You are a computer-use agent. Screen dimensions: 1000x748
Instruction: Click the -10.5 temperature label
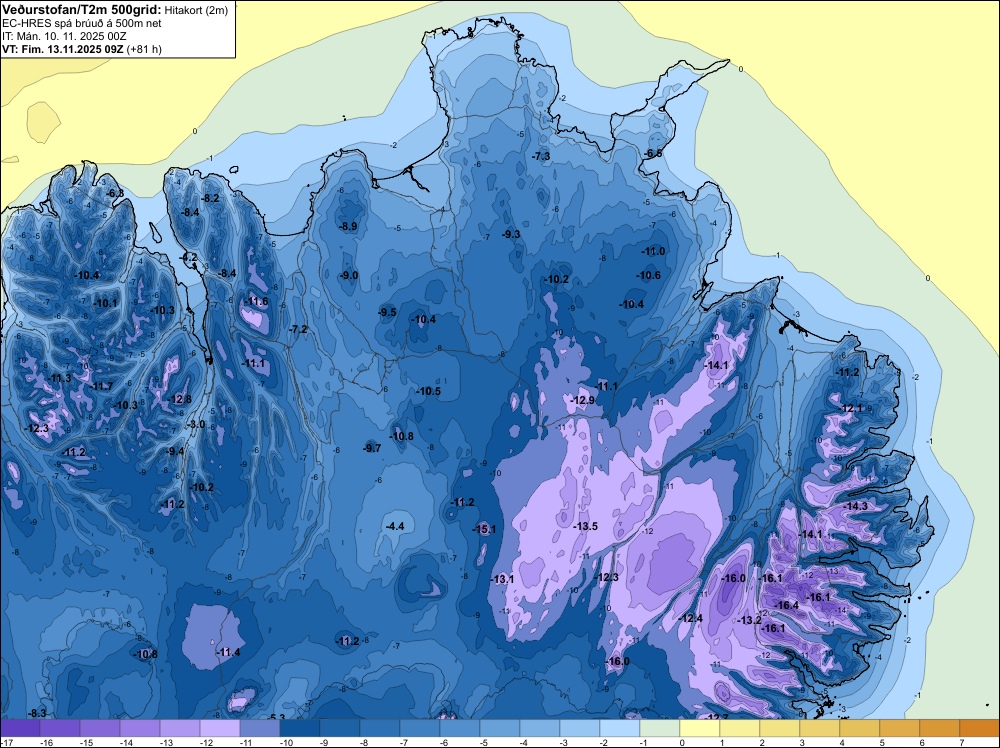point(428,391)
